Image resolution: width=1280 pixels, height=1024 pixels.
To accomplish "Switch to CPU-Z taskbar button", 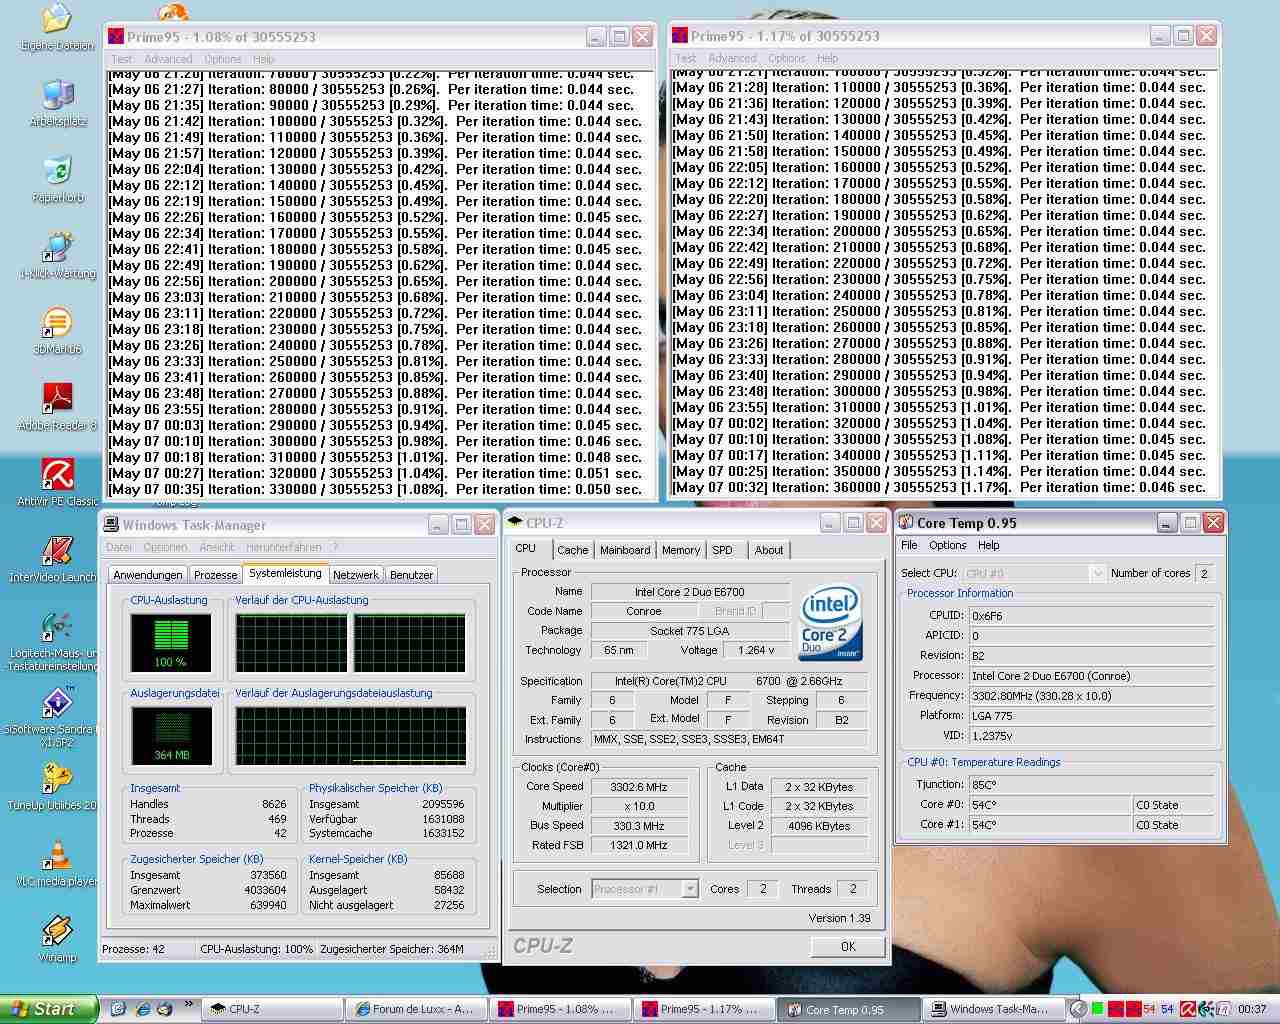I will tap(273, 1010).
